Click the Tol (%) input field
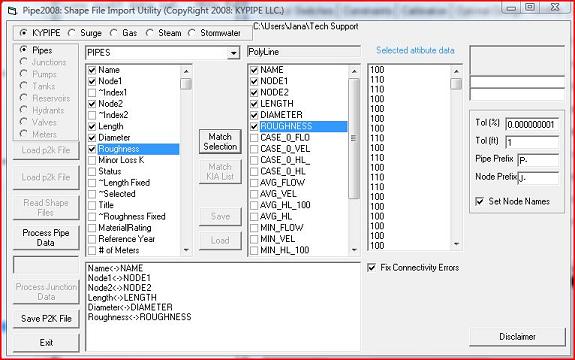 [532, 125]
